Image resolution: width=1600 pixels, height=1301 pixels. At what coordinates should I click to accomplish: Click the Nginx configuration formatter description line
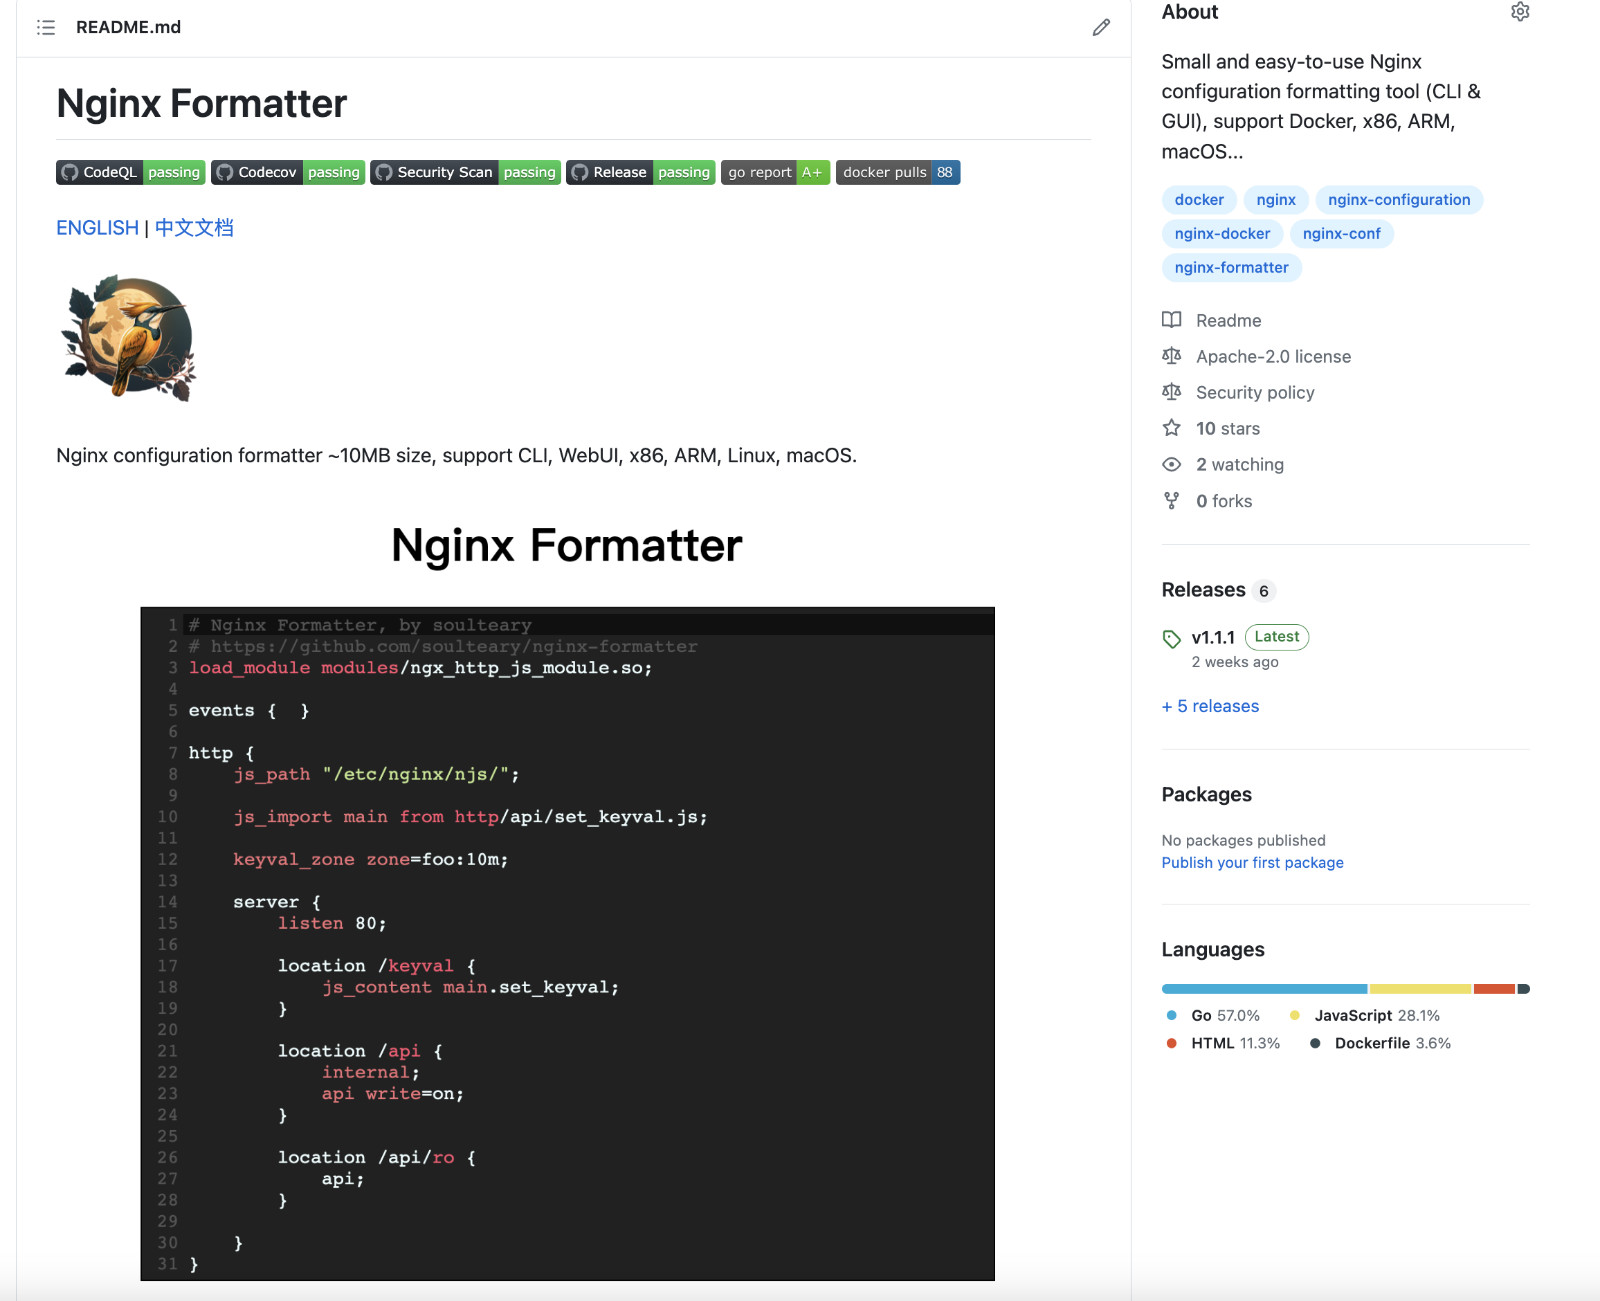click(456, 455)
